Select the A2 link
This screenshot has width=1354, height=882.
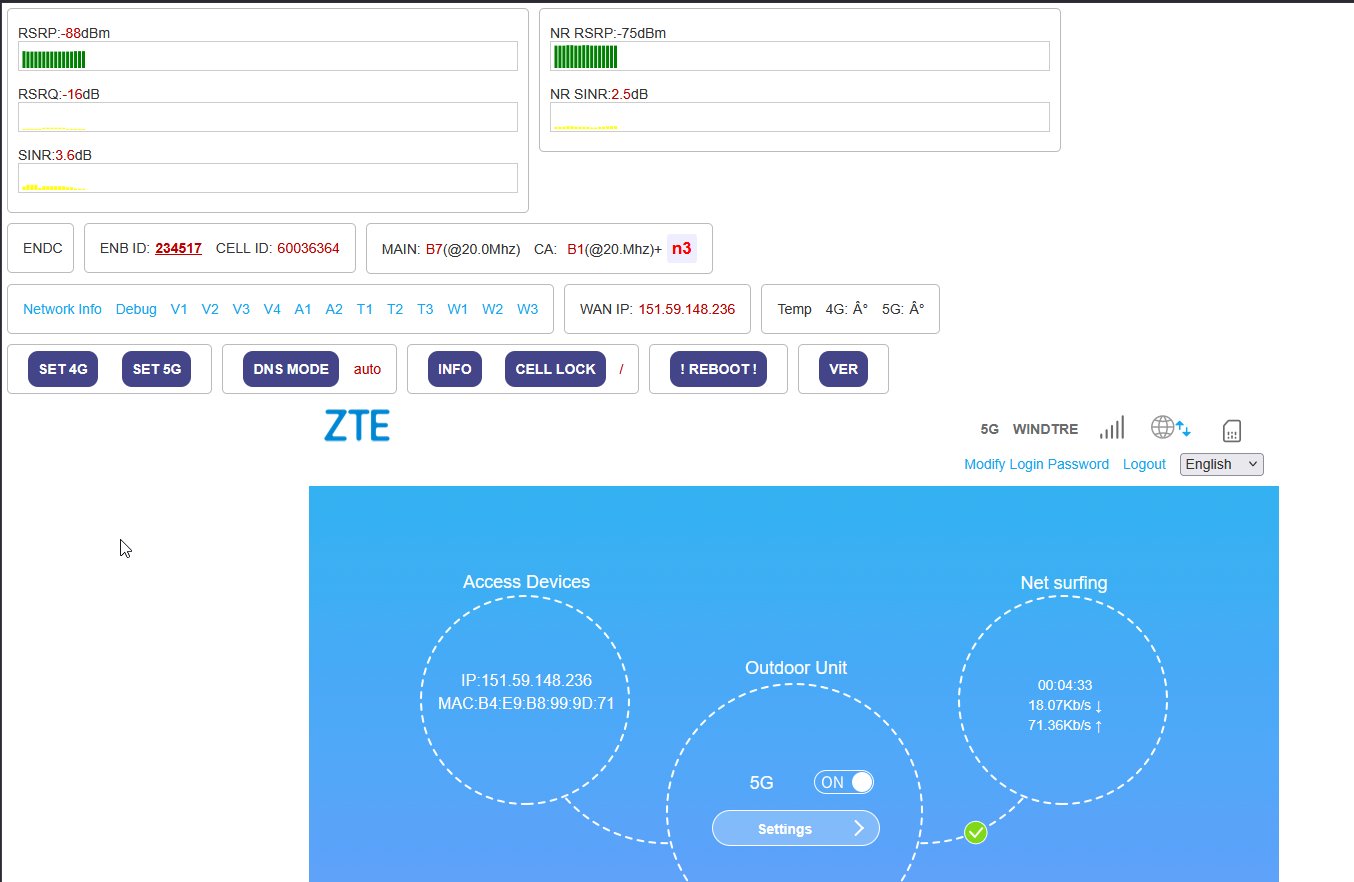334,309
